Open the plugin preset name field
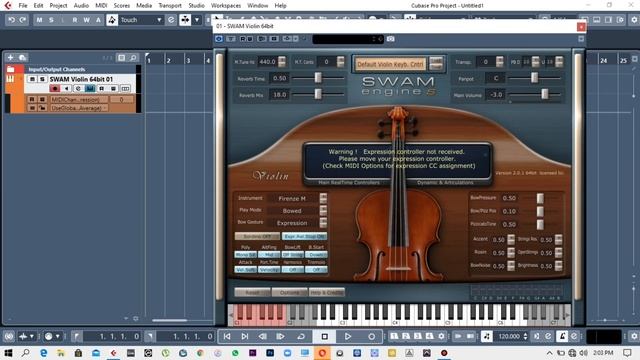This screenshot has width=640, height=360. point(348,39)
